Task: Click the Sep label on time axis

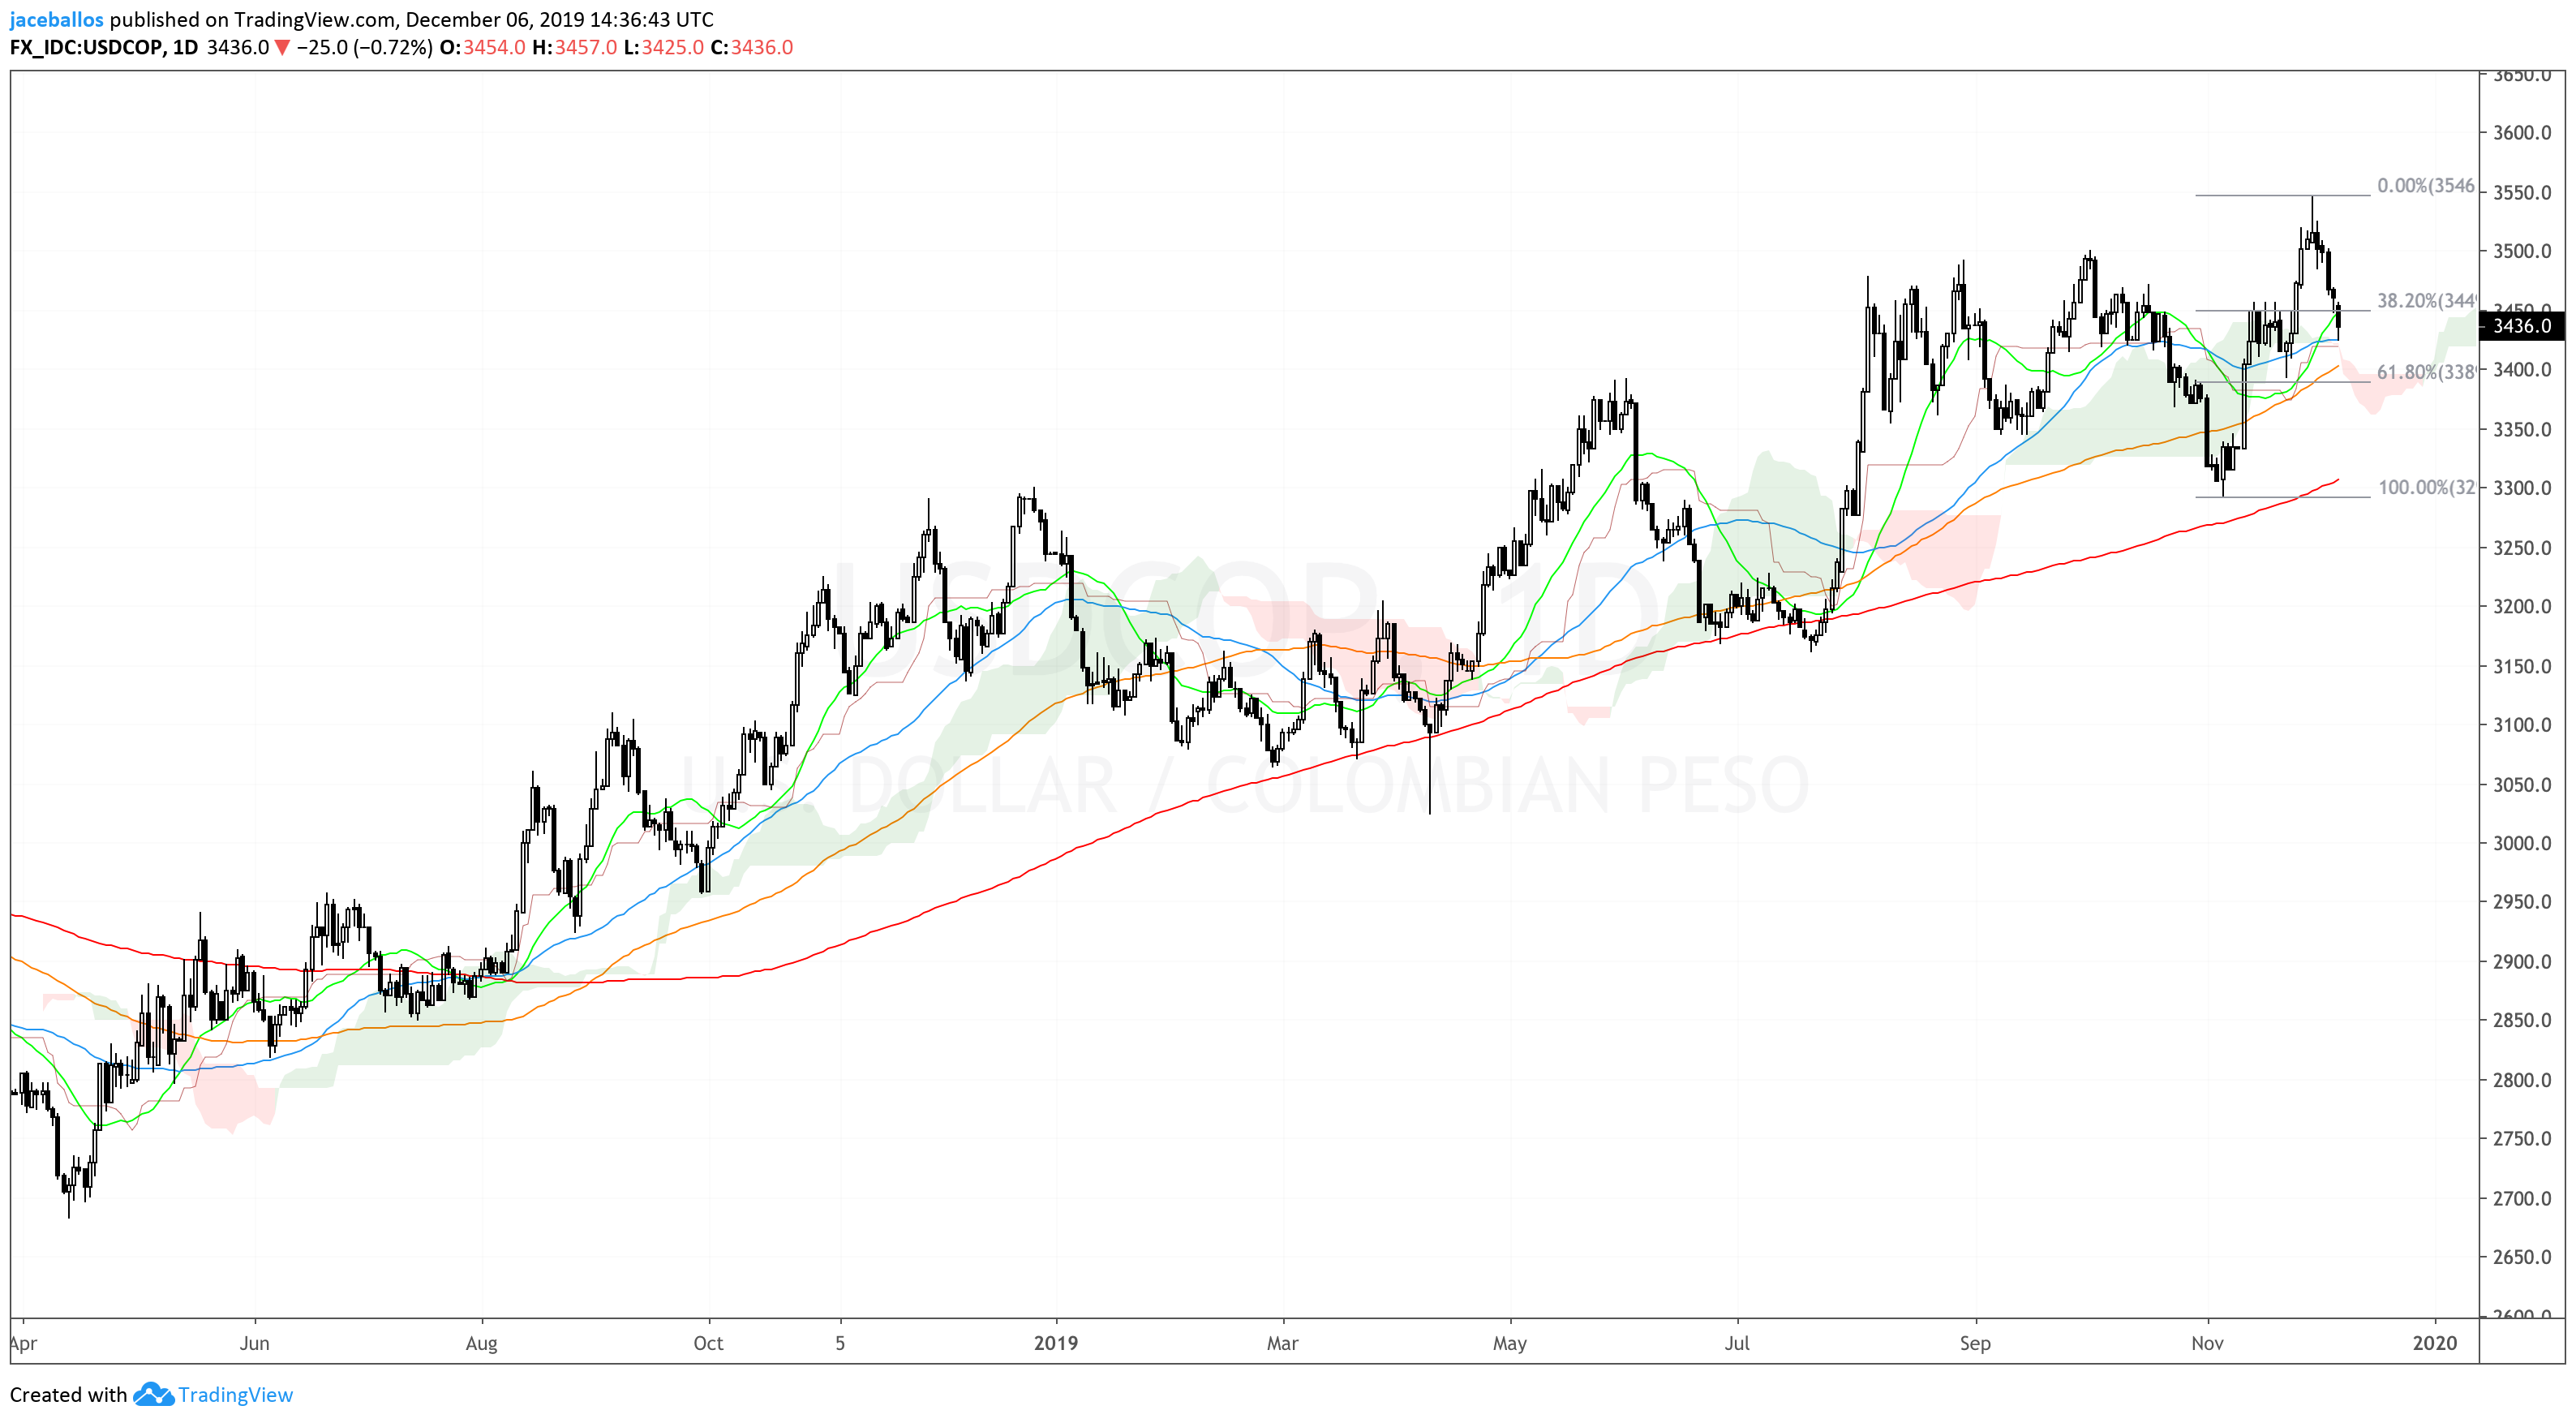Action: 1975,1343
